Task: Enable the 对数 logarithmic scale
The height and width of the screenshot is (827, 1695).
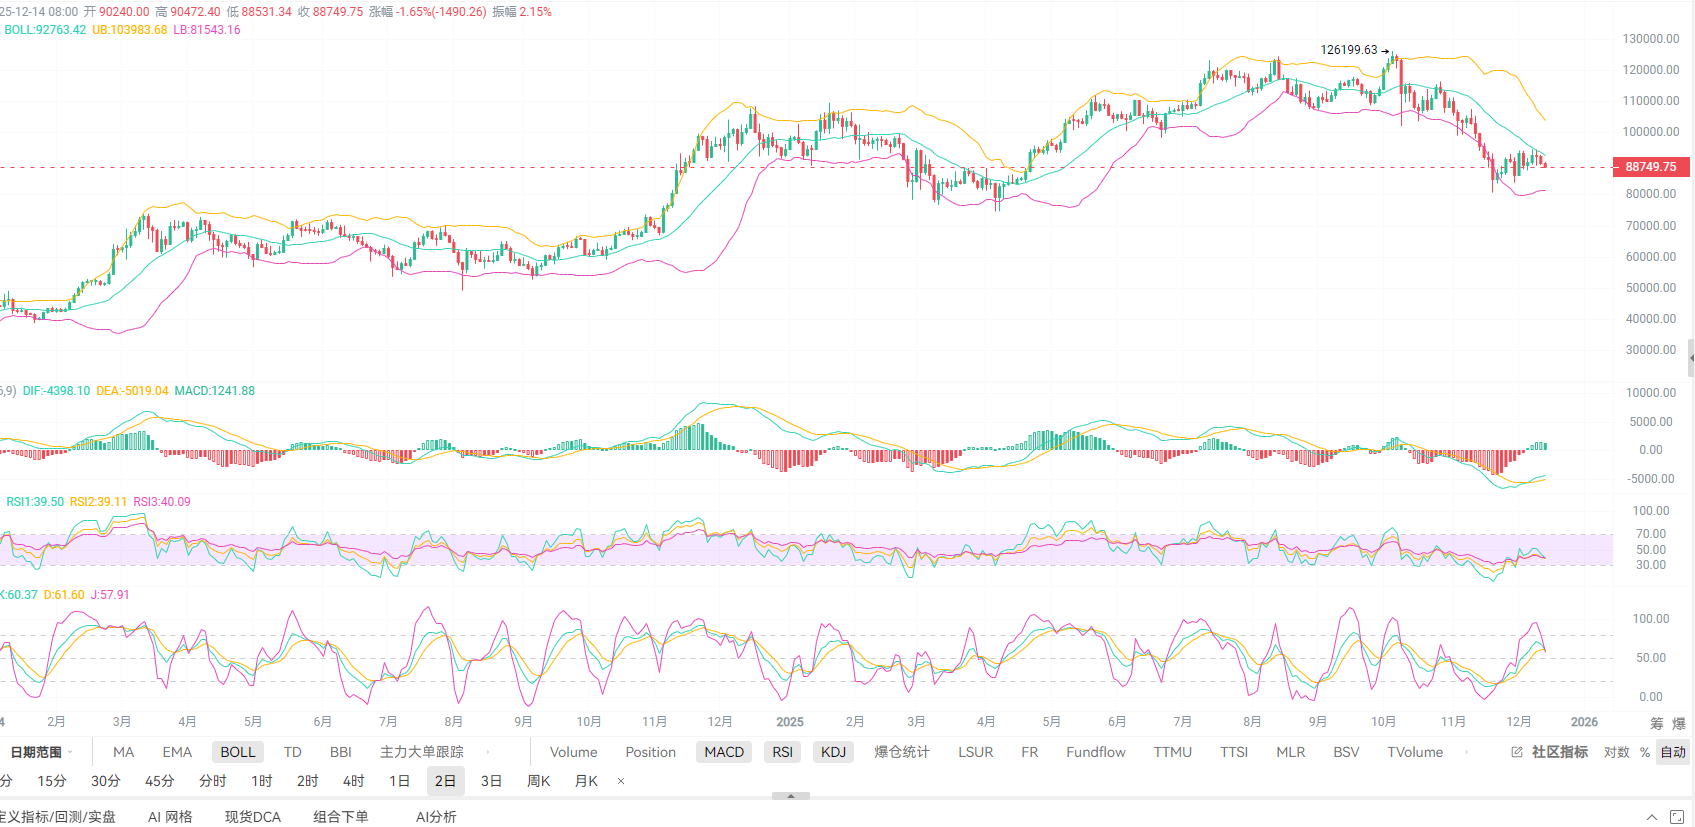Action: [x=1616, y=752]
